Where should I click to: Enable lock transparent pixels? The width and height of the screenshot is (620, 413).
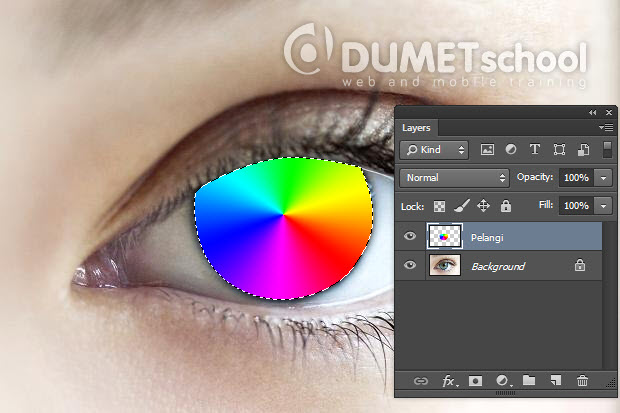(439, 206)
